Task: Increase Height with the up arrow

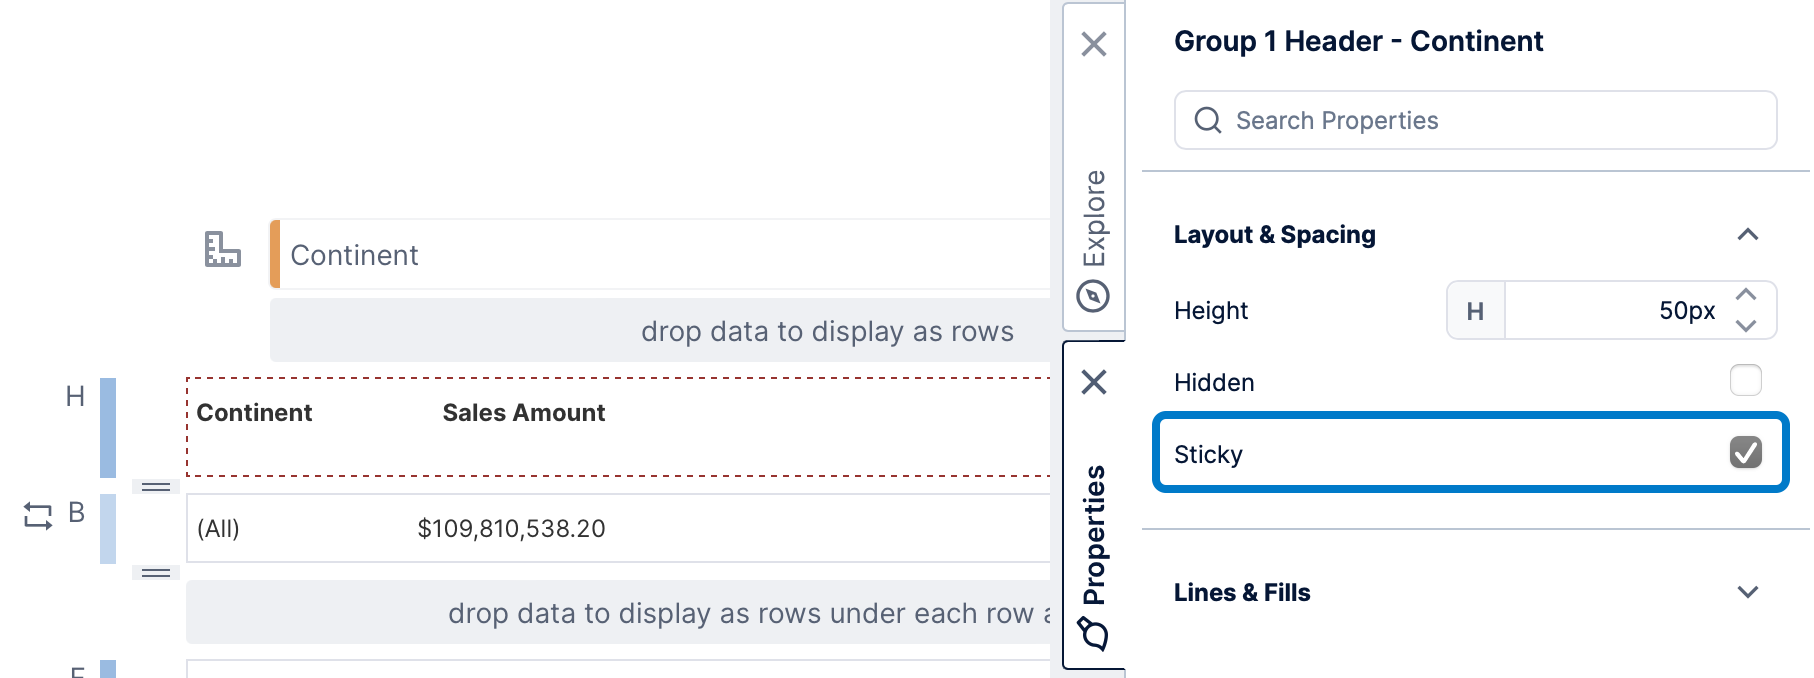Action: coord(1746,295)
